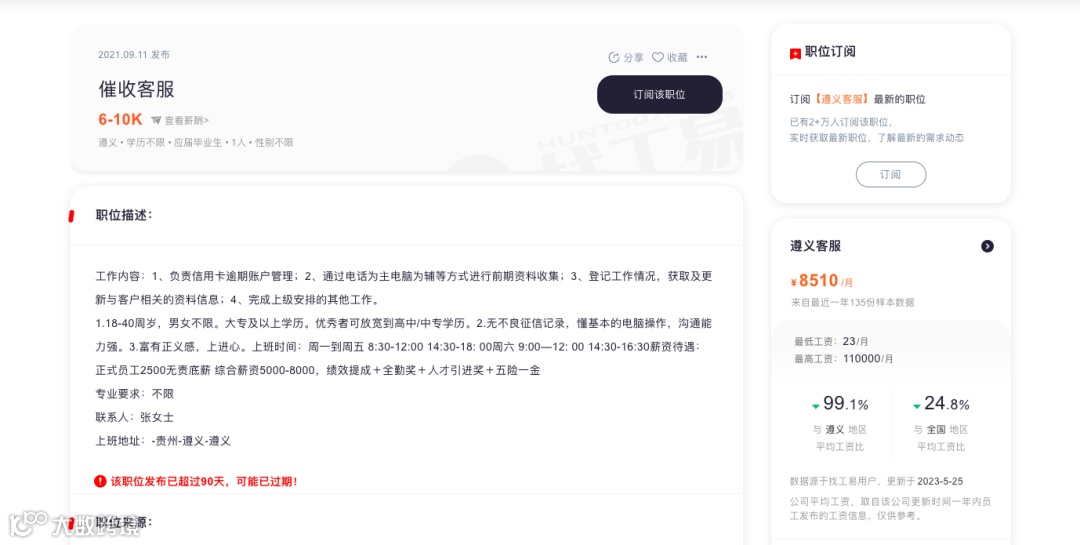Click 来自最近一年135份样本数据 note
This screenshot has height=545, width=1080.
pyautogui.click(x=852, y=302)
